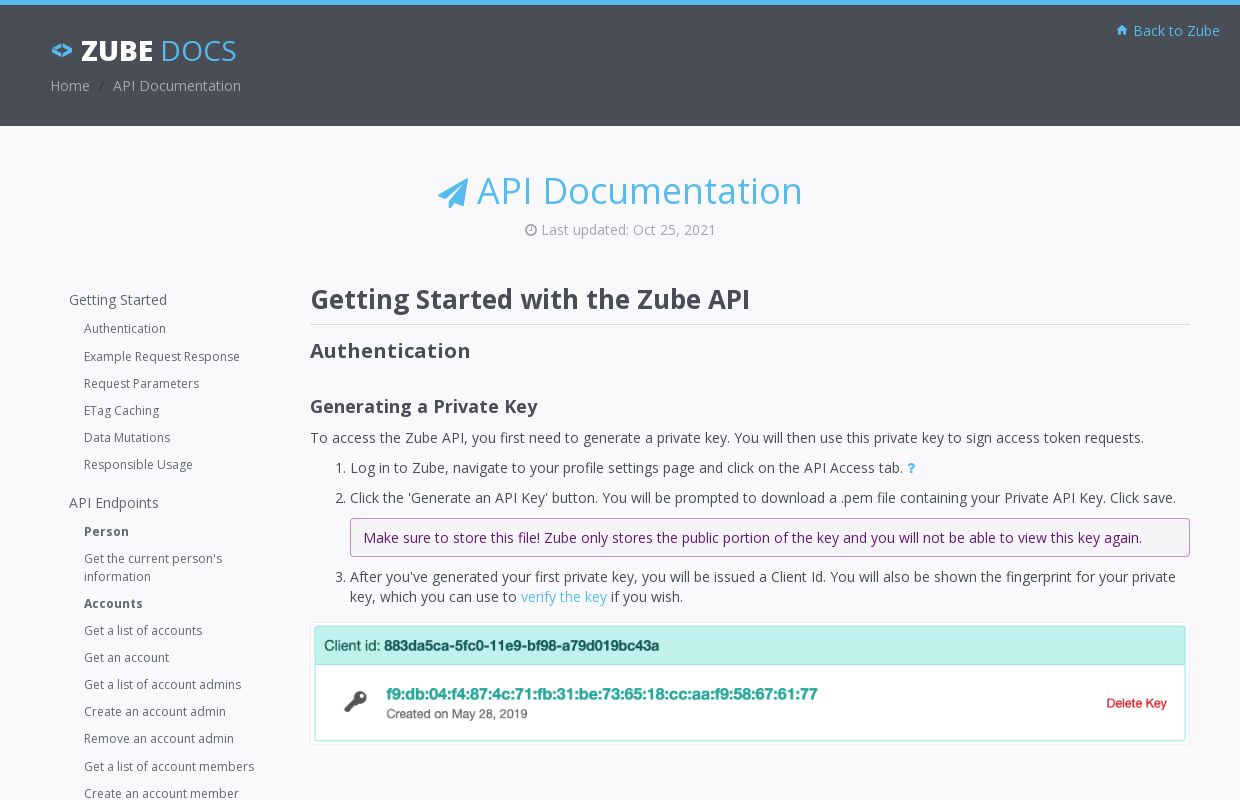This screenshot has width=1240, height=800.
Task: Jump to Authentication in the sidebar
Action: [x=125, y=328]
